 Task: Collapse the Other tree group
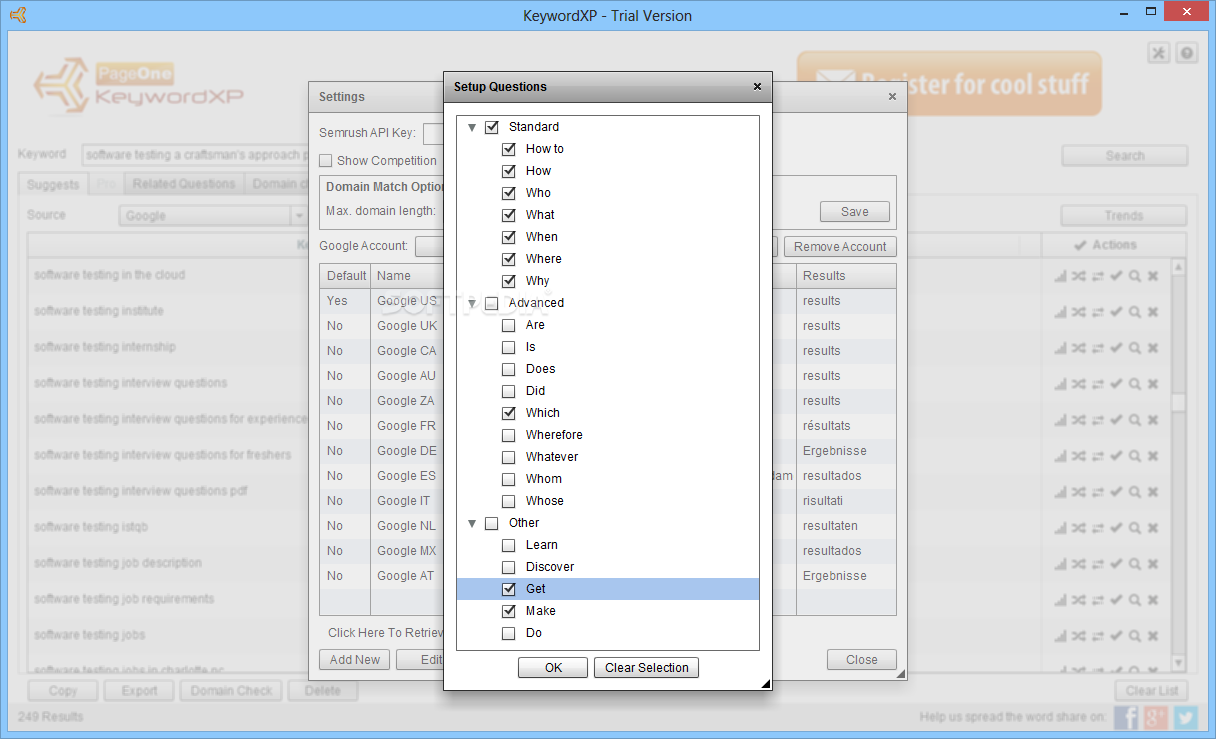[x=472, y=524]
